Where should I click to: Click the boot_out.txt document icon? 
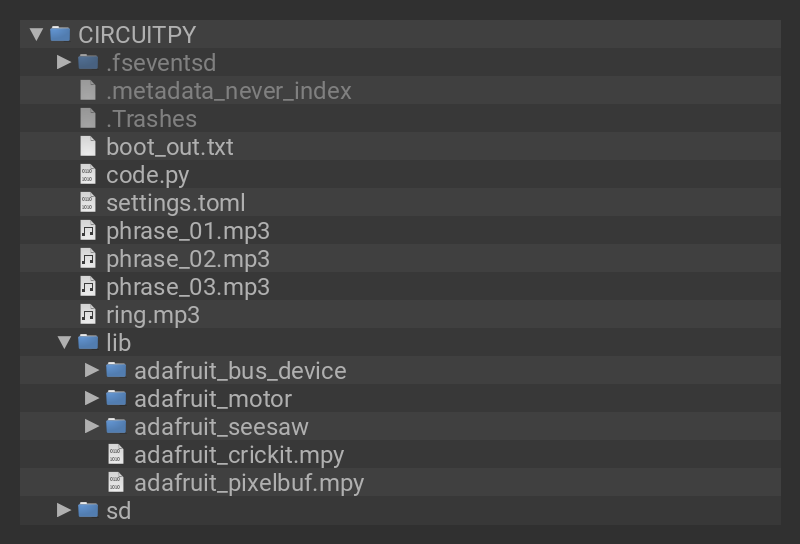(88, 146)
